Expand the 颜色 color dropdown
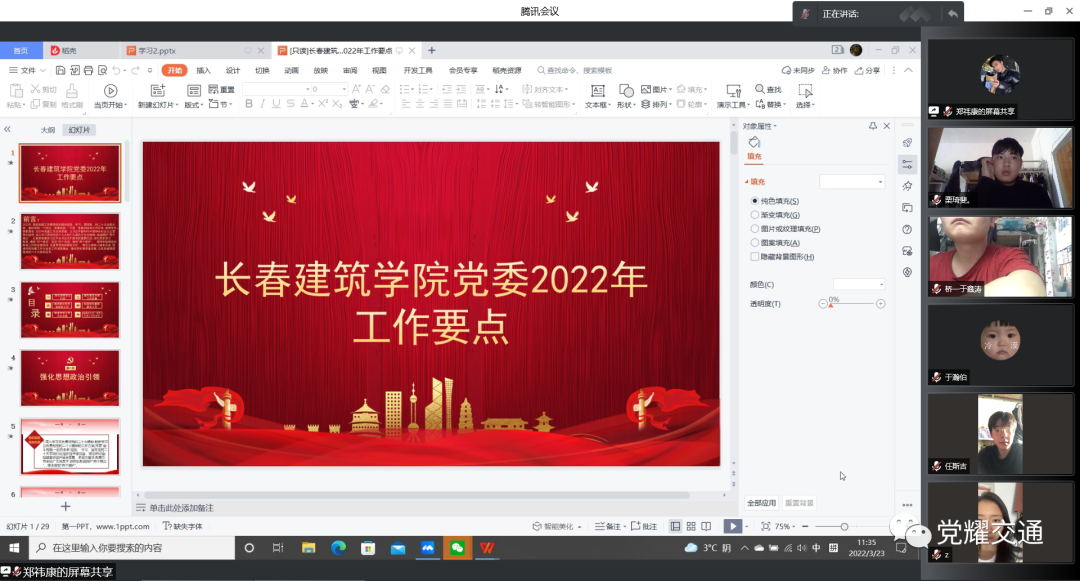 (858, 285)
